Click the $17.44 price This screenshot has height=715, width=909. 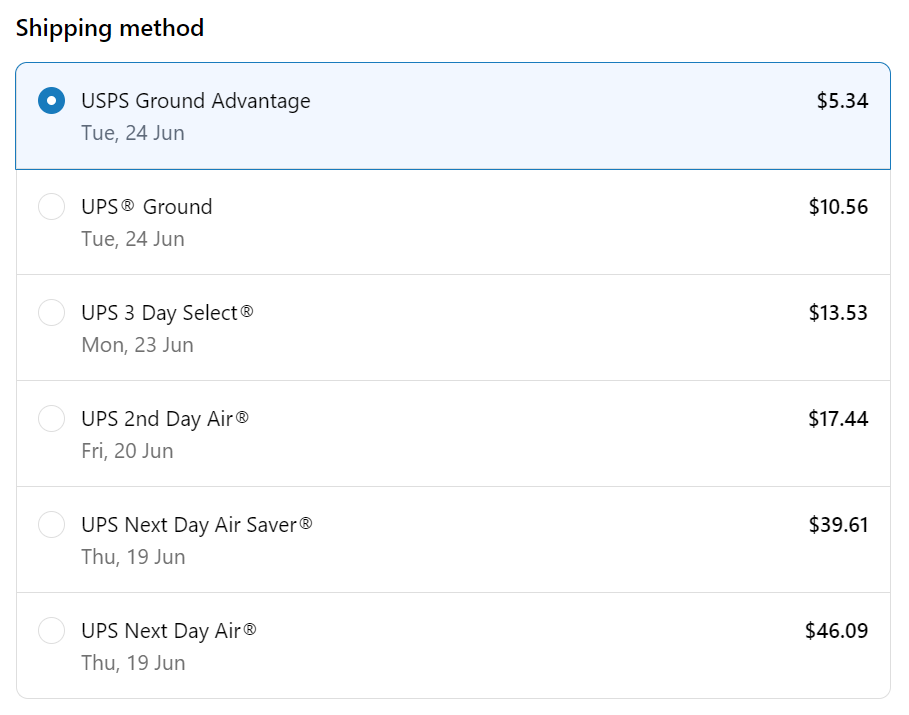[838, 419]
